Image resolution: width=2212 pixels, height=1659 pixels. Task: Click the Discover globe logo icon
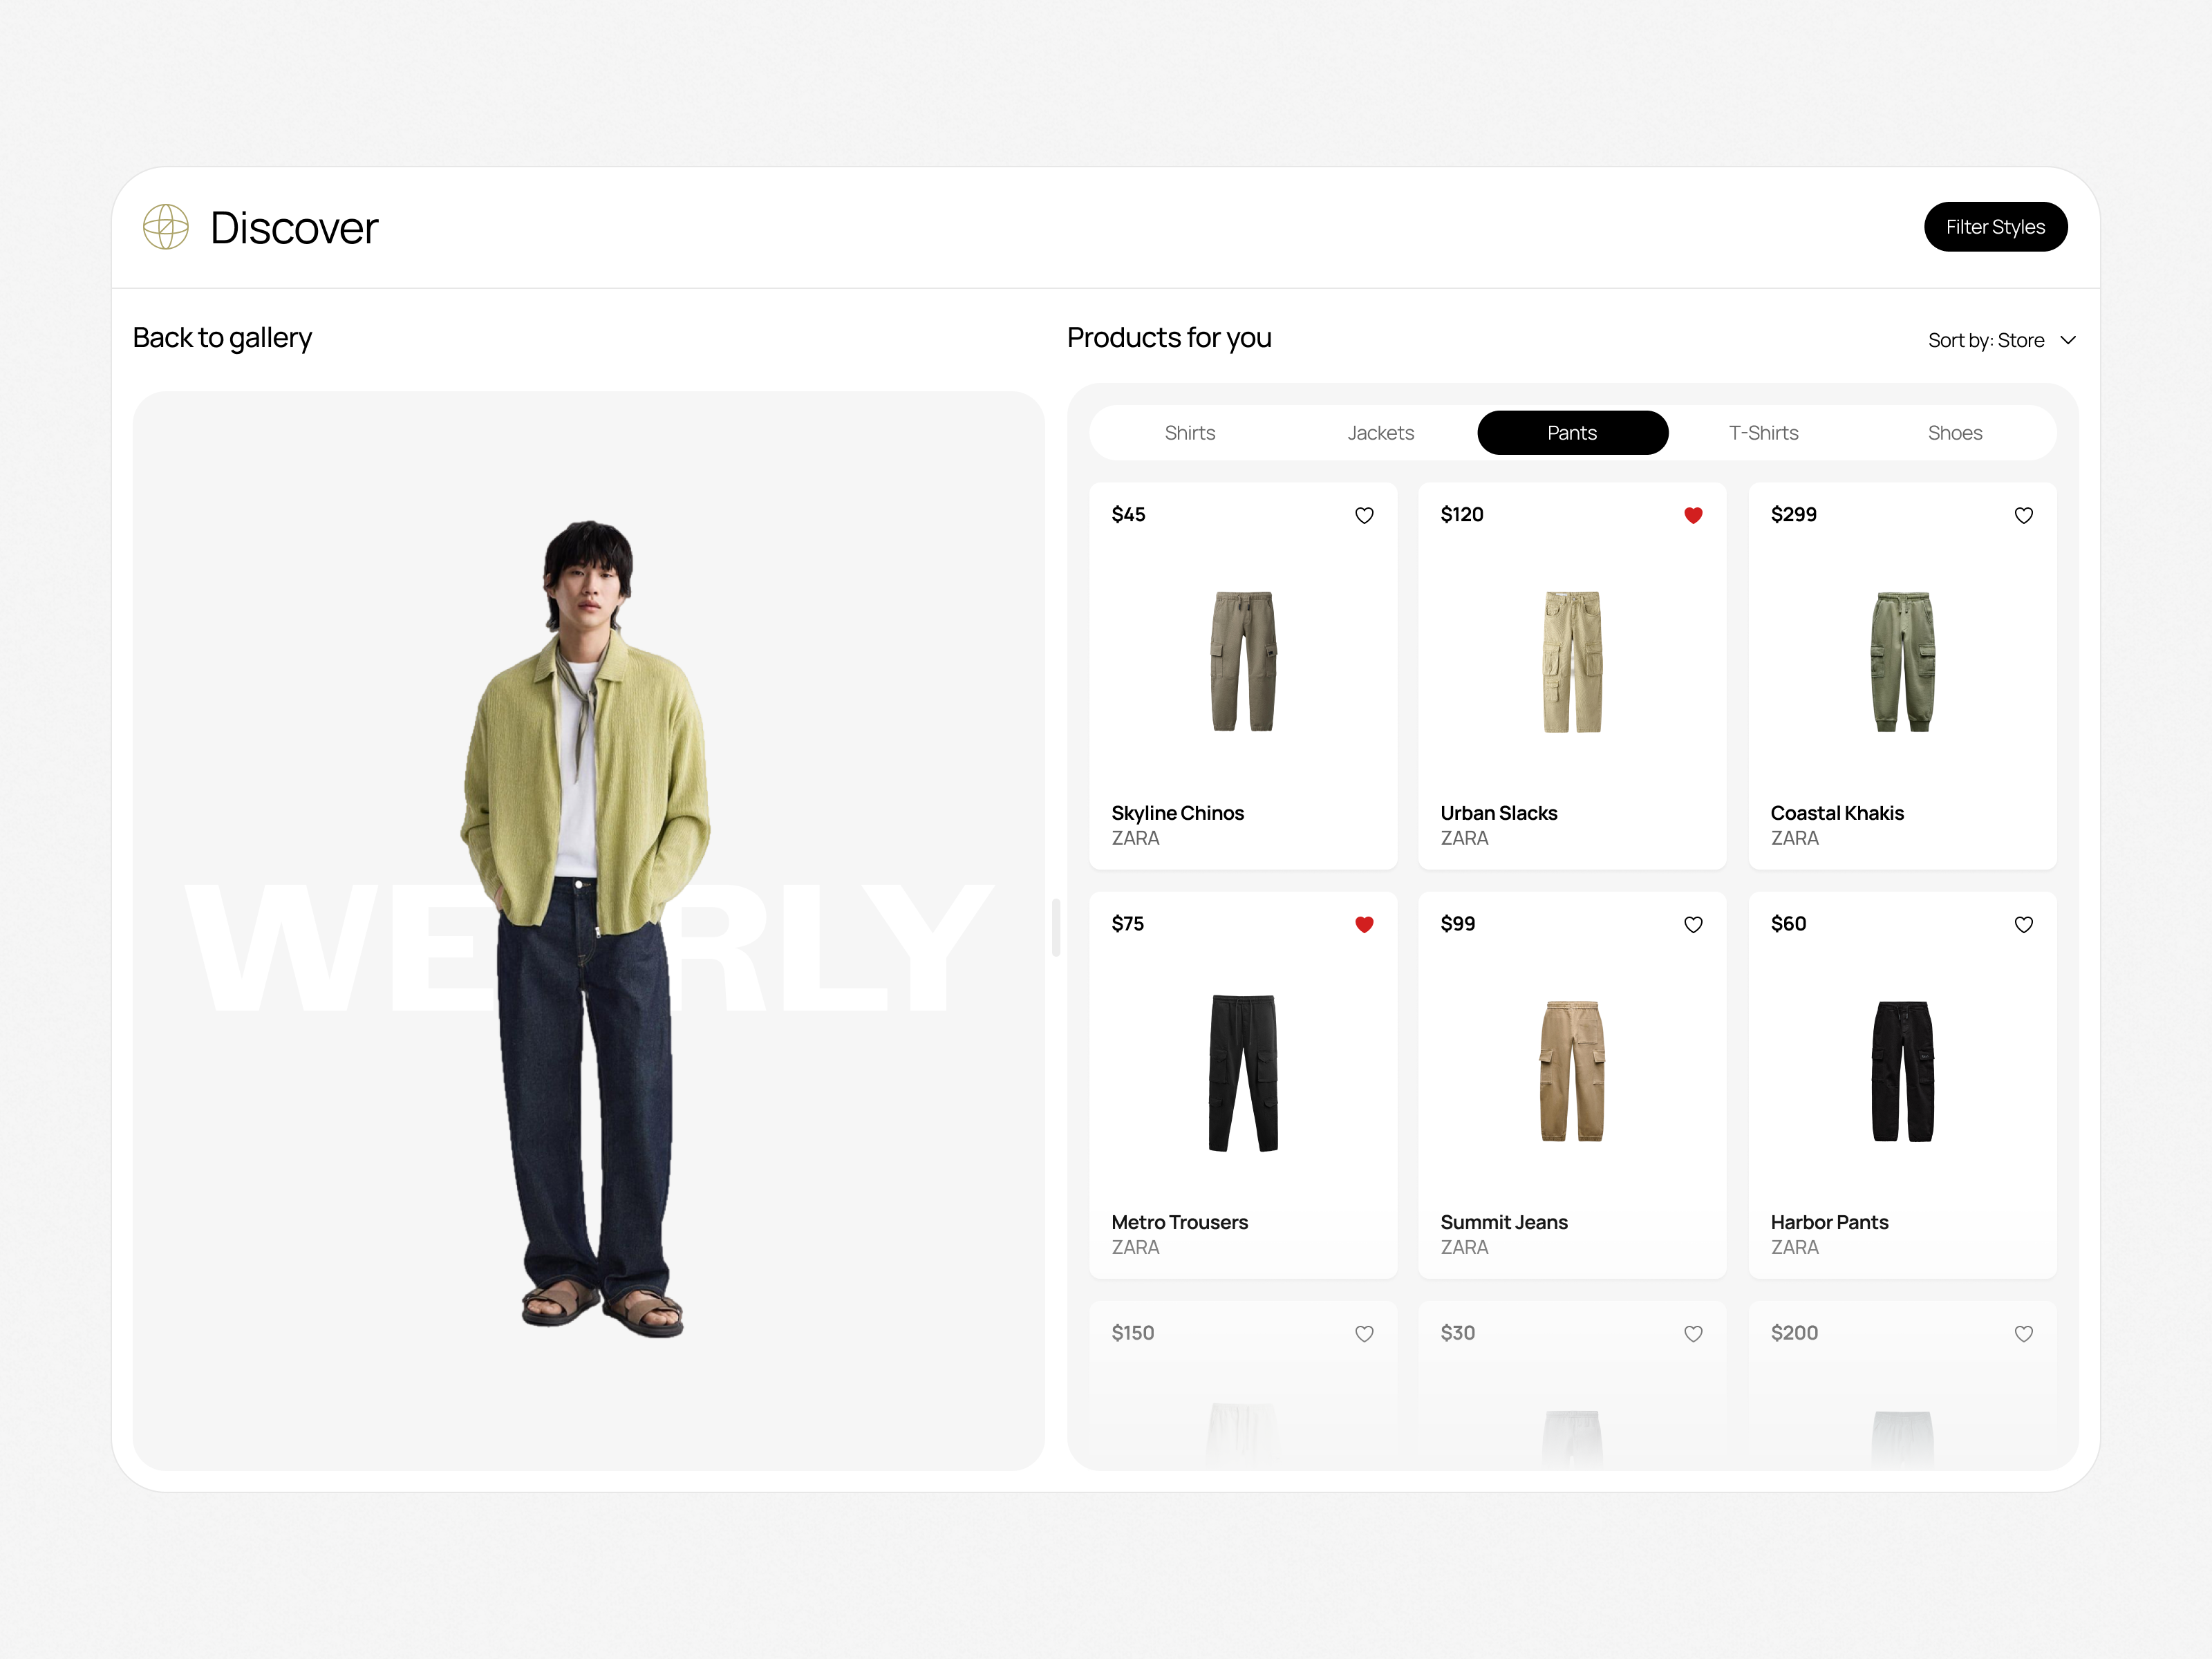coord(166,227)
